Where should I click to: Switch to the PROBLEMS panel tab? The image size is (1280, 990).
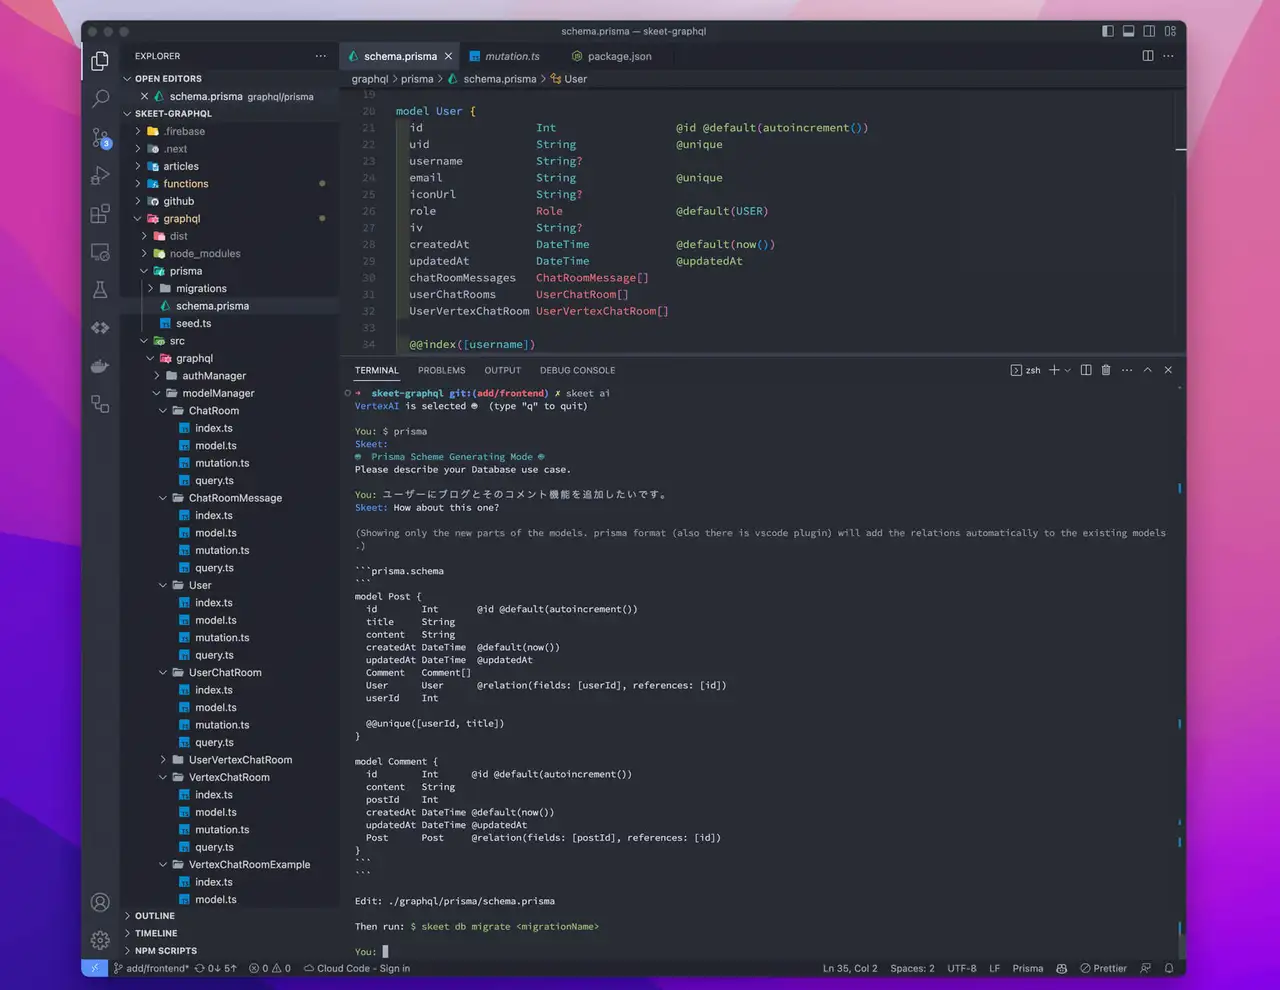(x=441, y=370)
